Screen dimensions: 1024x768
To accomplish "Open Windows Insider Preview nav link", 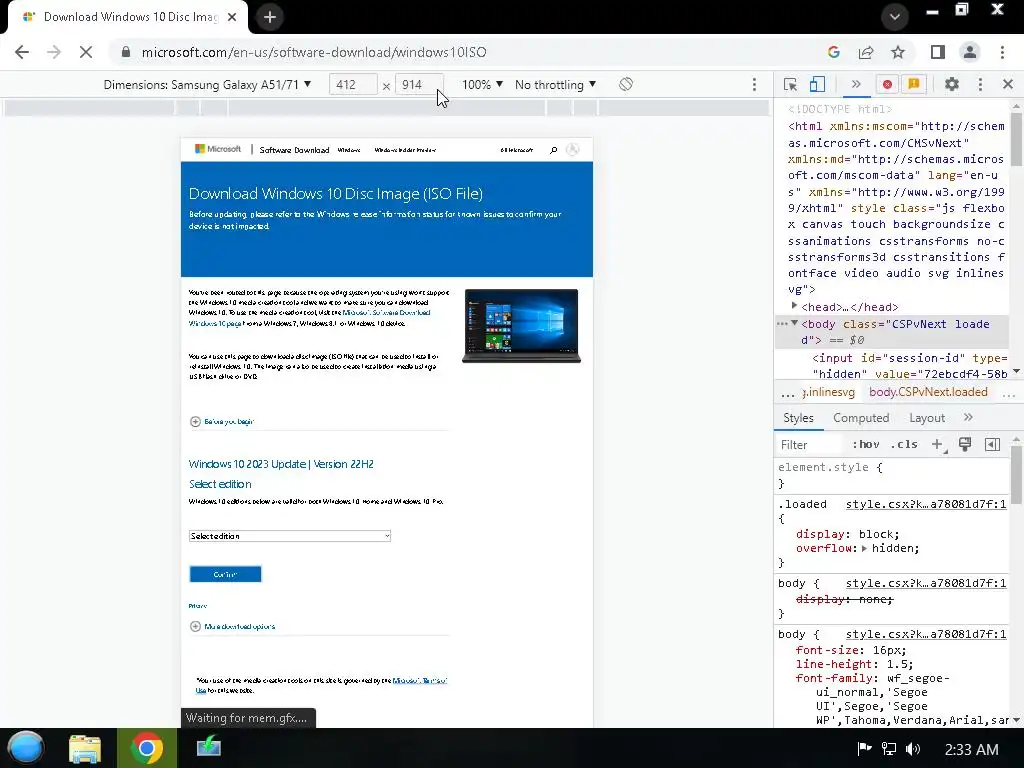I will 405,150.
